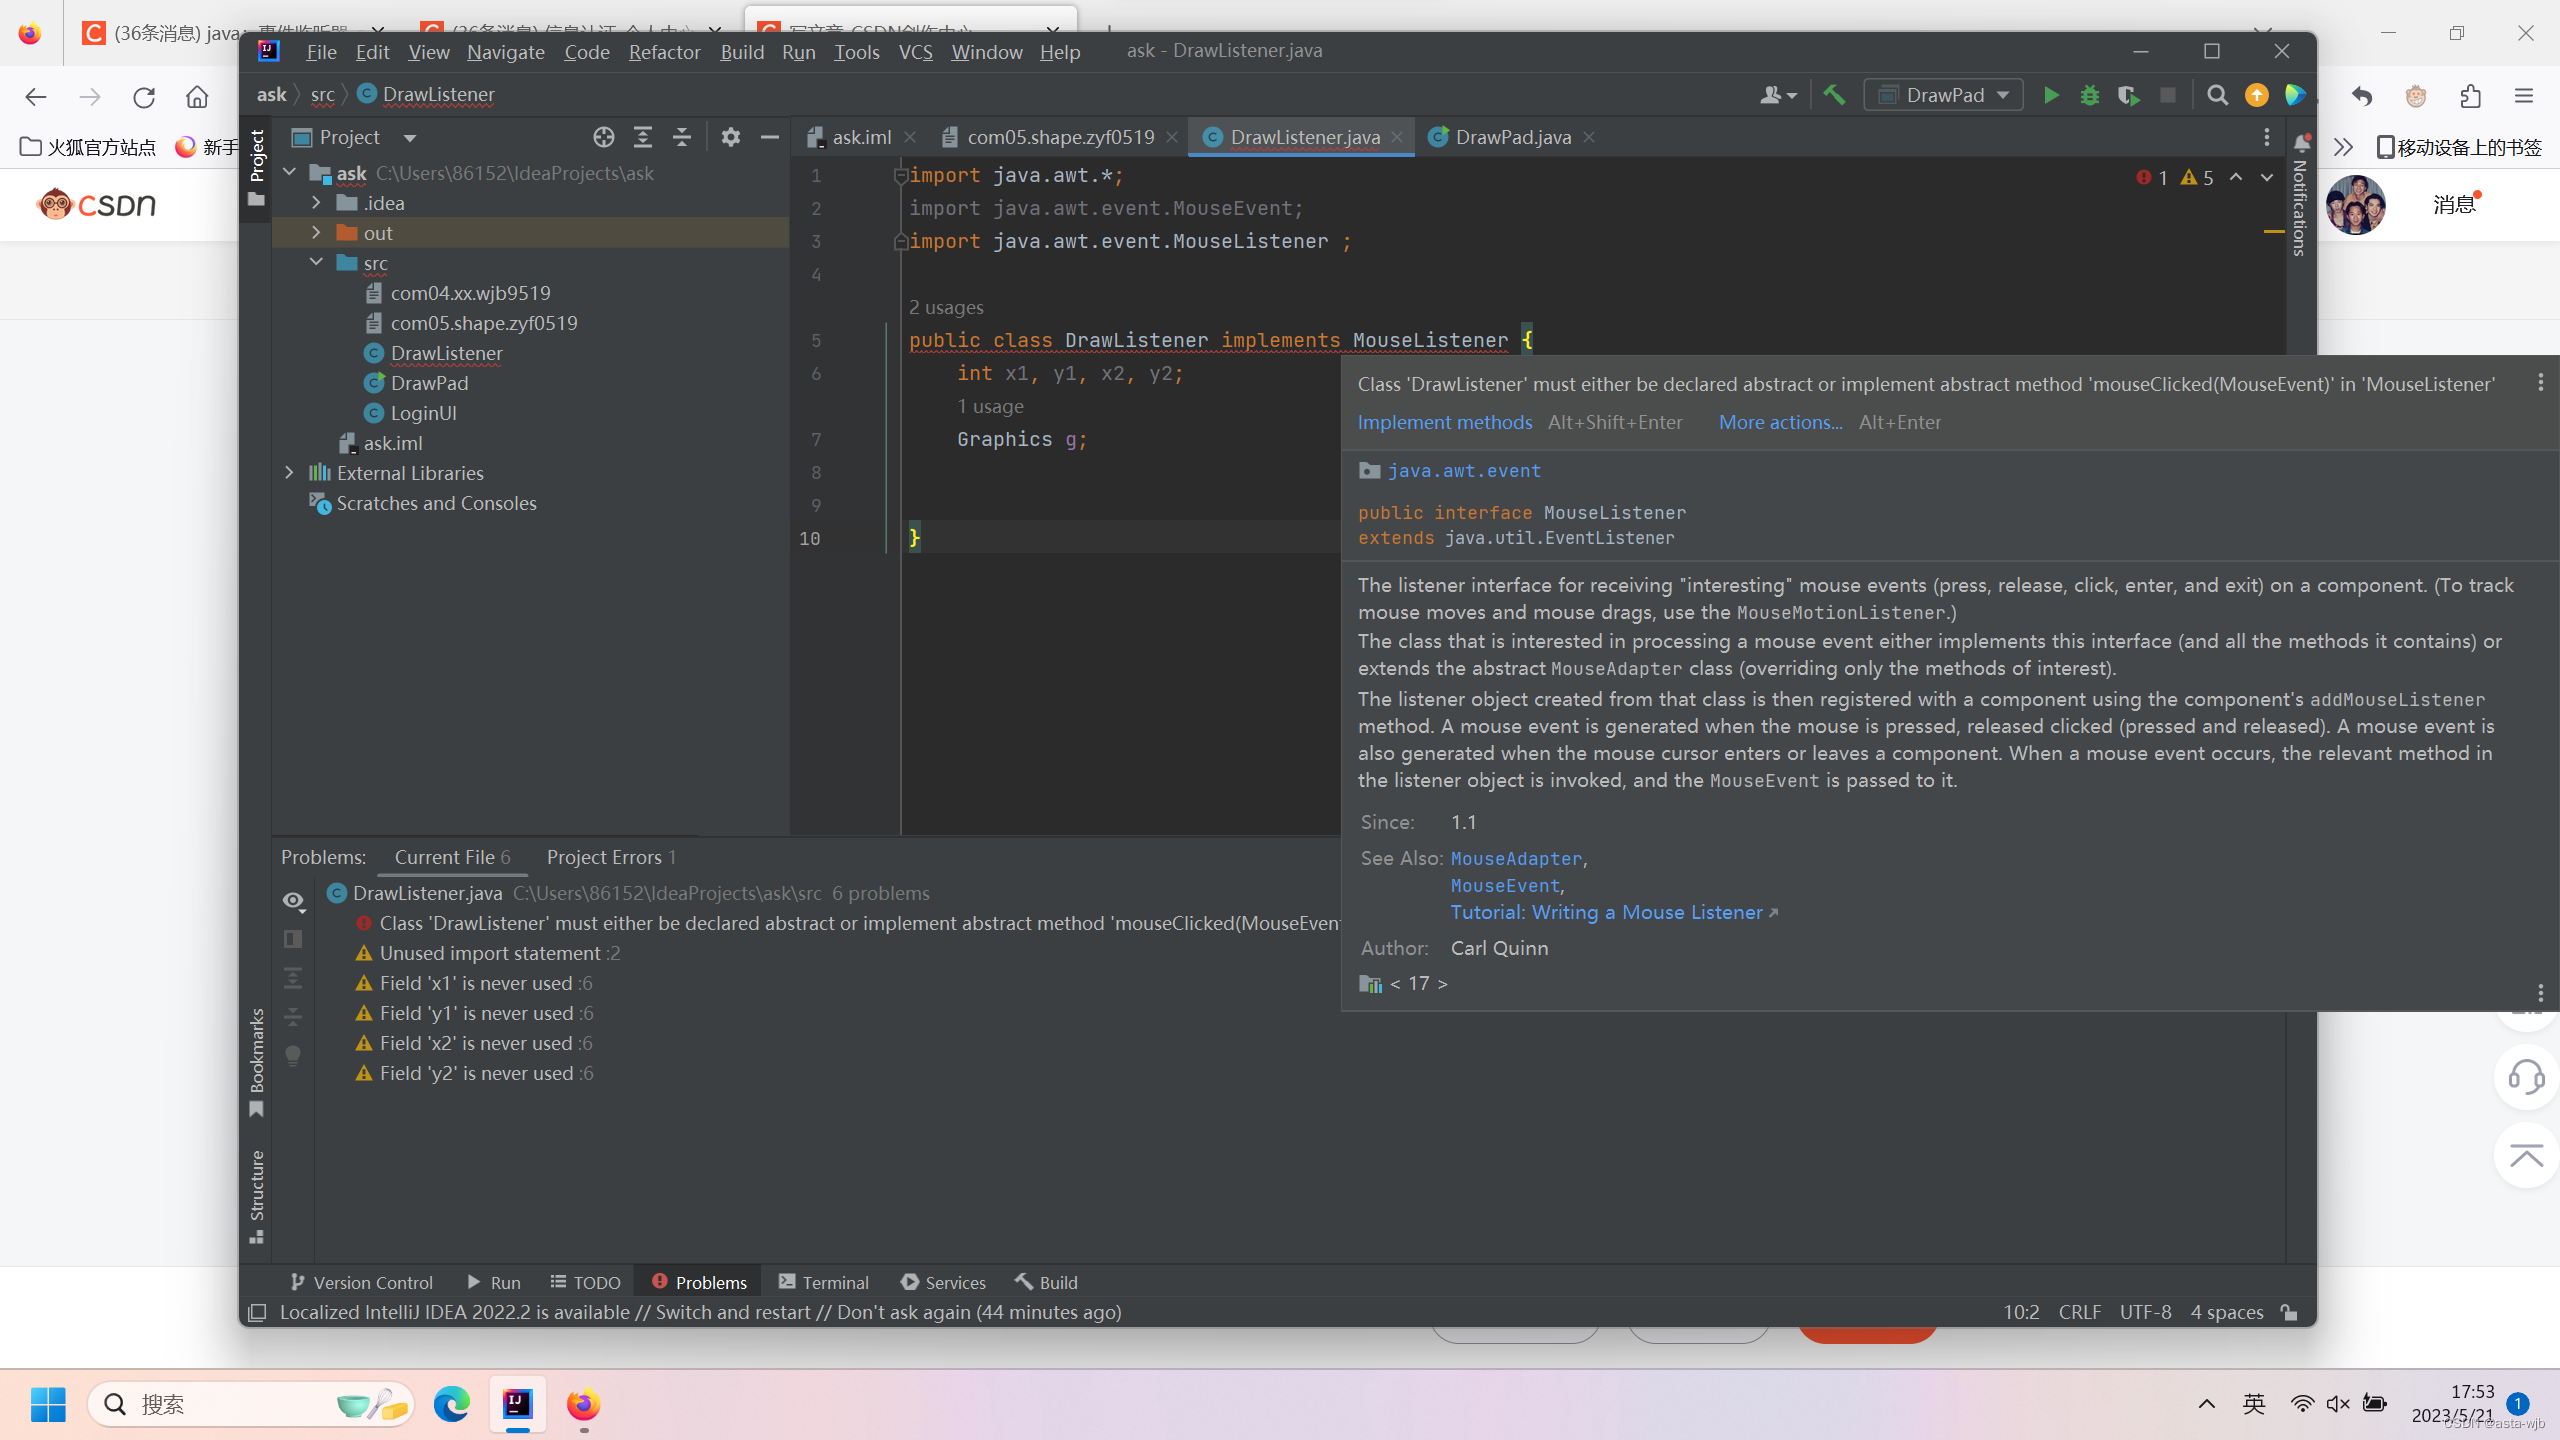Image resolution: width=2560 pixels, height=1440 pixels.
Task: Open Search Everywhere magnifier icon
Action: pyautogui.click(x=2217, y=95)
